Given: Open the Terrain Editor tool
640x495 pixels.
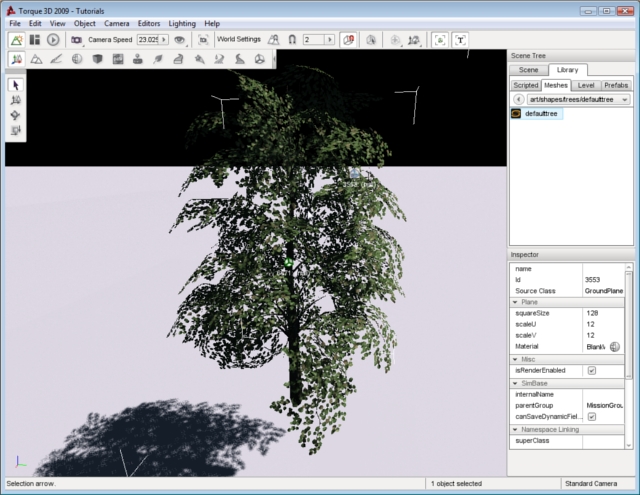Looking at the screenshot, I should tap(36, 60).
